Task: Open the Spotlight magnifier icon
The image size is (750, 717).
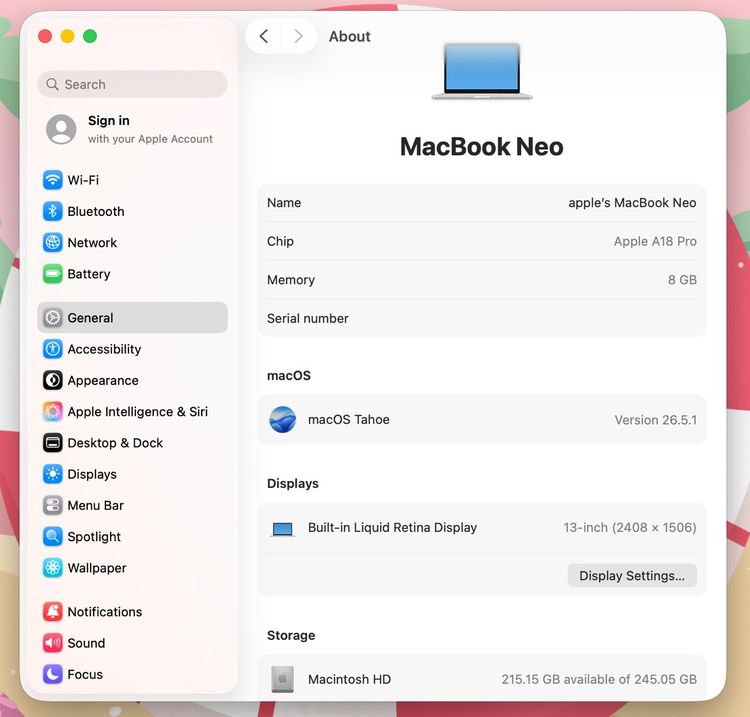Action: (x=53, y=537)
